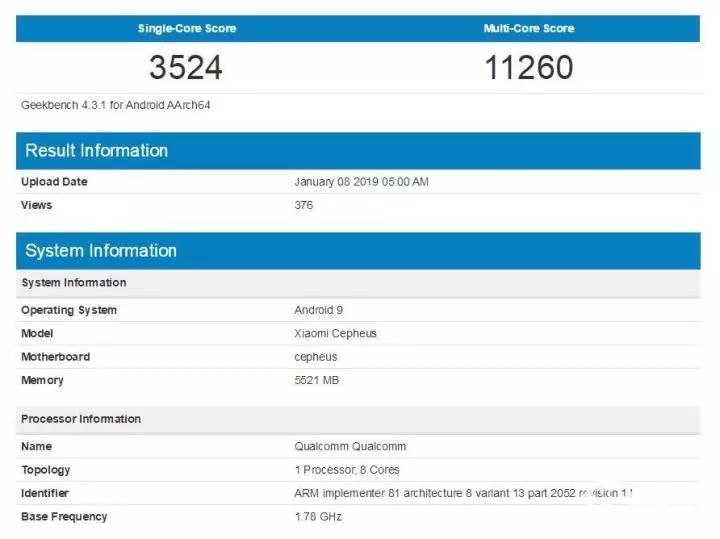Select the 'Qualcomm Qualcomm' processor name

[350, 447]
